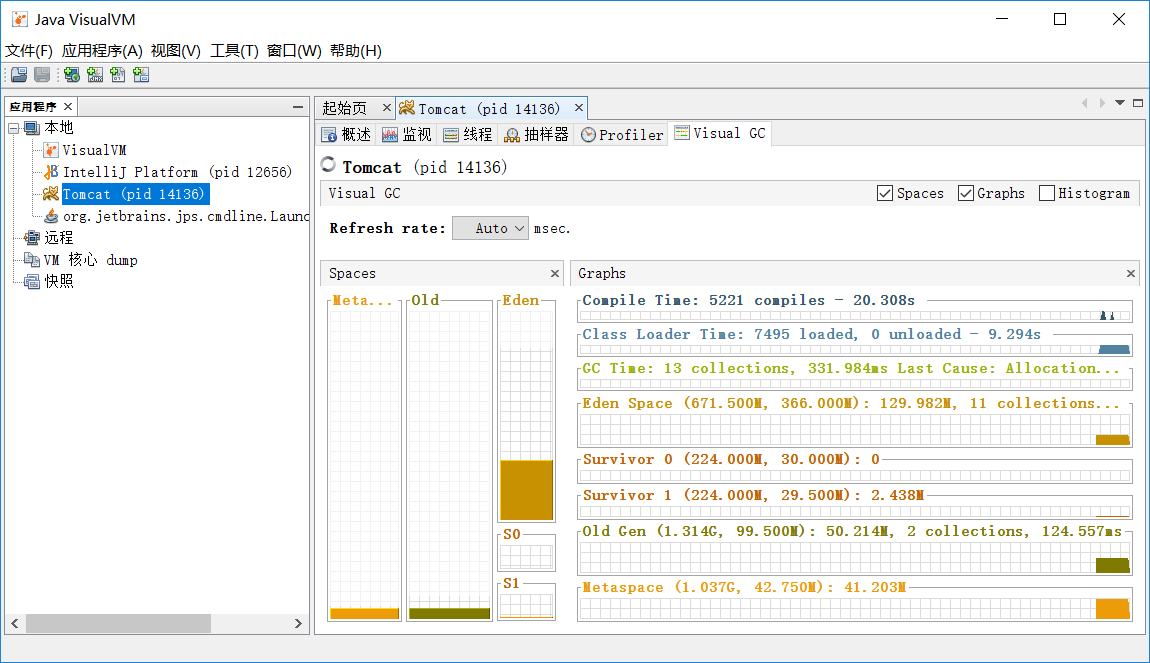Click the VisualVM application icon in tree
The image size is (1150, 663).
pyautogui.click(x=51, y=150)
